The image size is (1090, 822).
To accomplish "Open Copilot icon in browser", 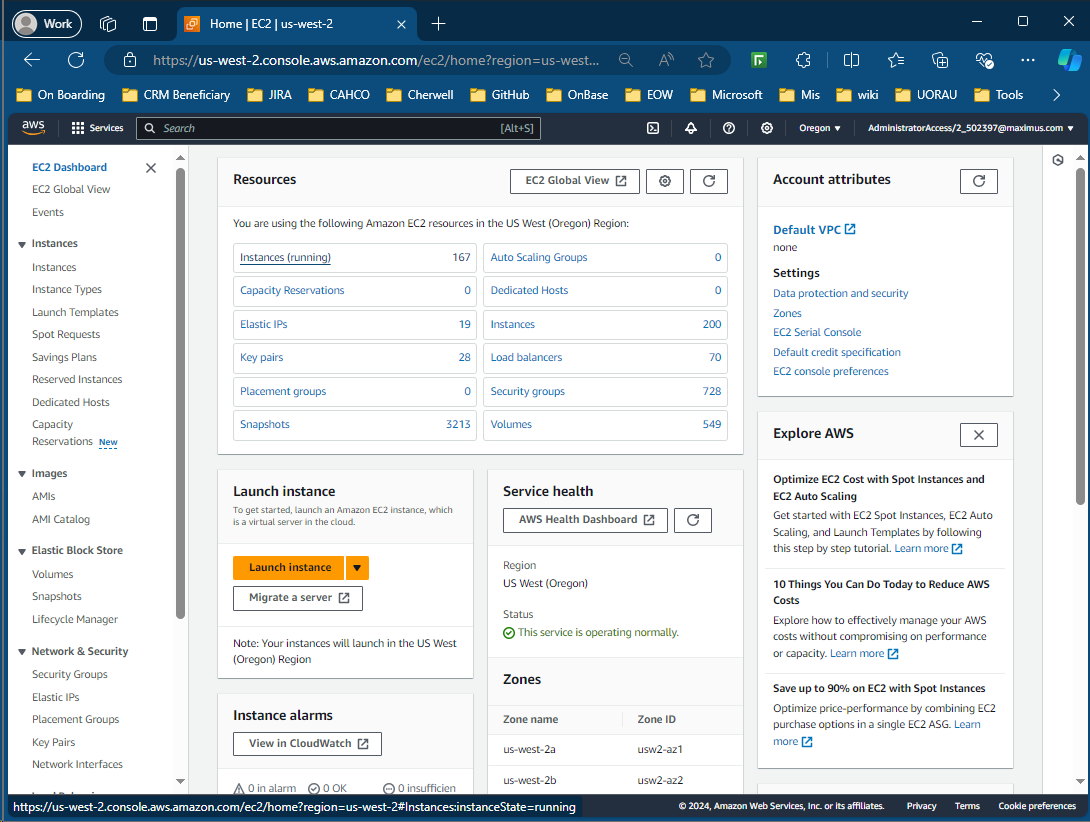I will click(1069, 60).
